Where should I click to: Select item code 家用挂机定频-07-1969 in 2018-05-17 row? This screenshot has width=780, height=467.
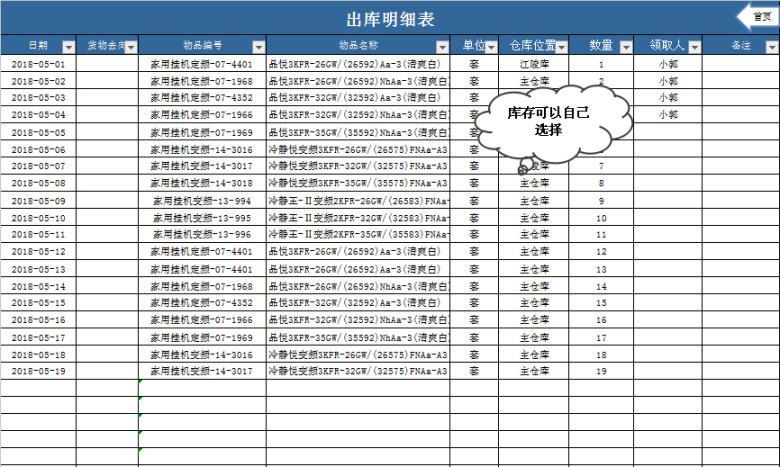(202, 337)
